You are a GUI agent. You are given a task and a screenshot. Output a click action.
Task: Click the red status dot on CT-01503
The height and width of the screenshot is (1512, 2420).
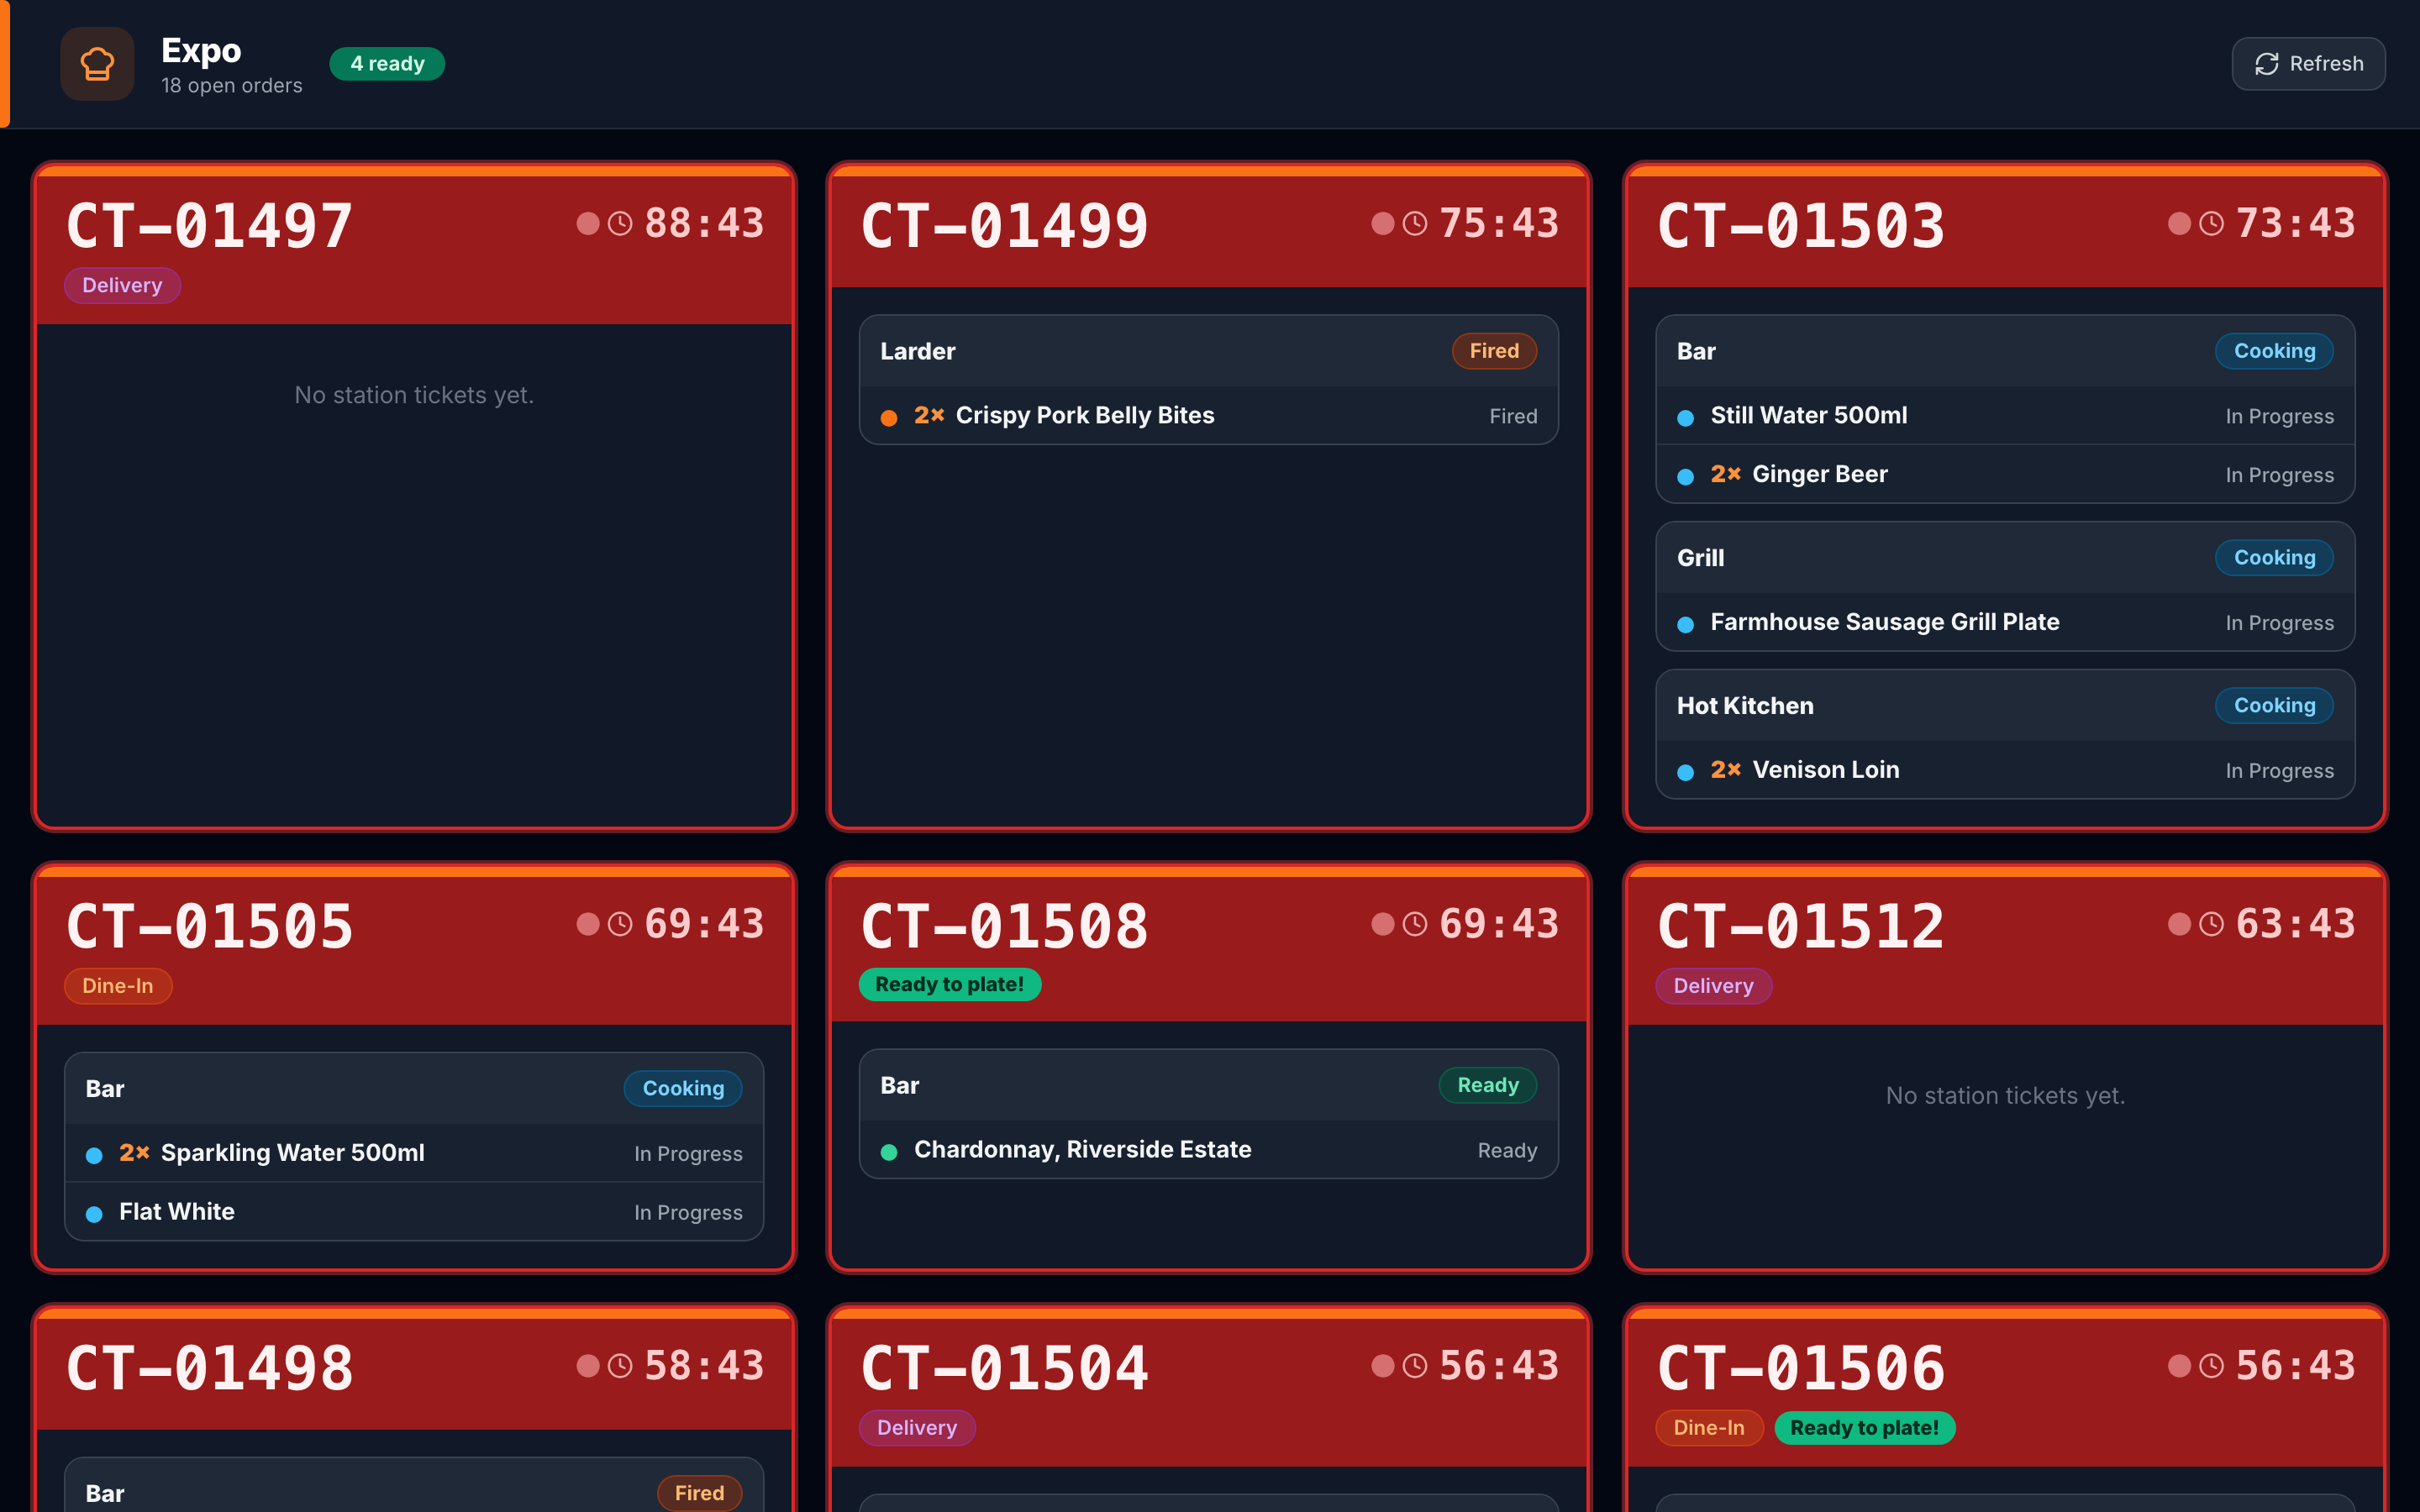coord(2179,223)
